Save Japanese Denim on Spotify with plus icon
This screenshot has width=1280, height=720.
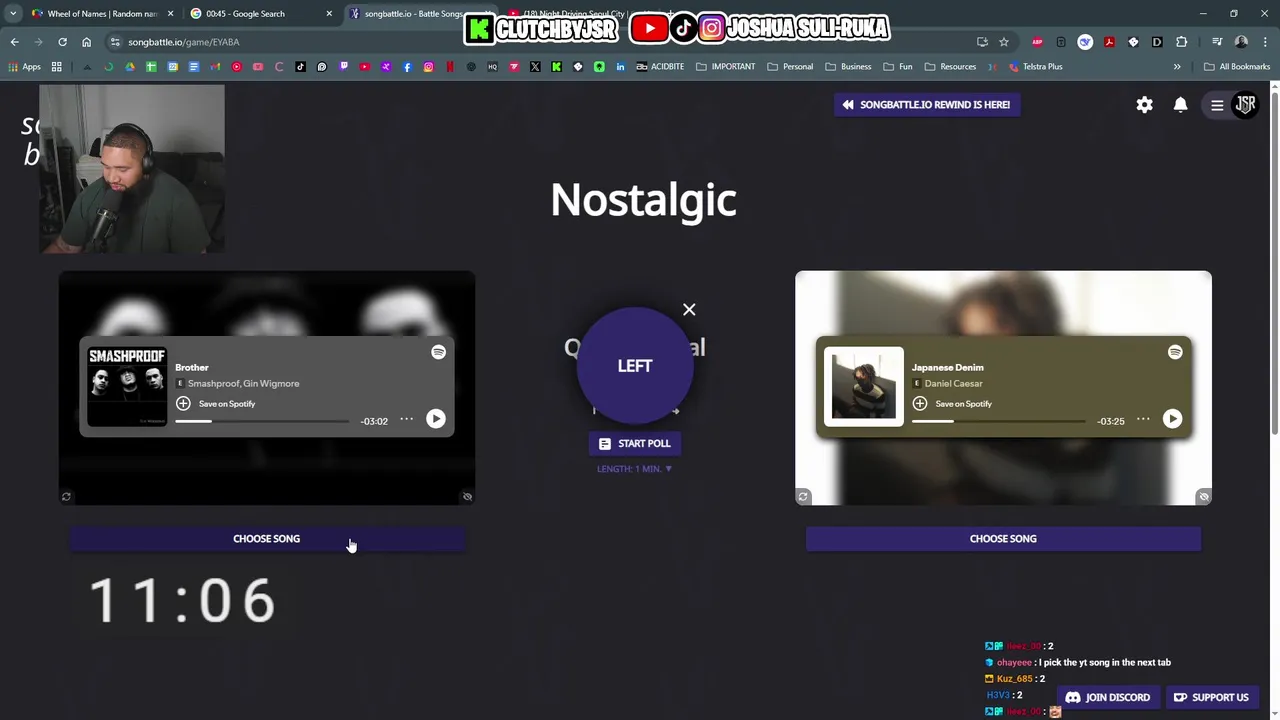pos(920,403)
